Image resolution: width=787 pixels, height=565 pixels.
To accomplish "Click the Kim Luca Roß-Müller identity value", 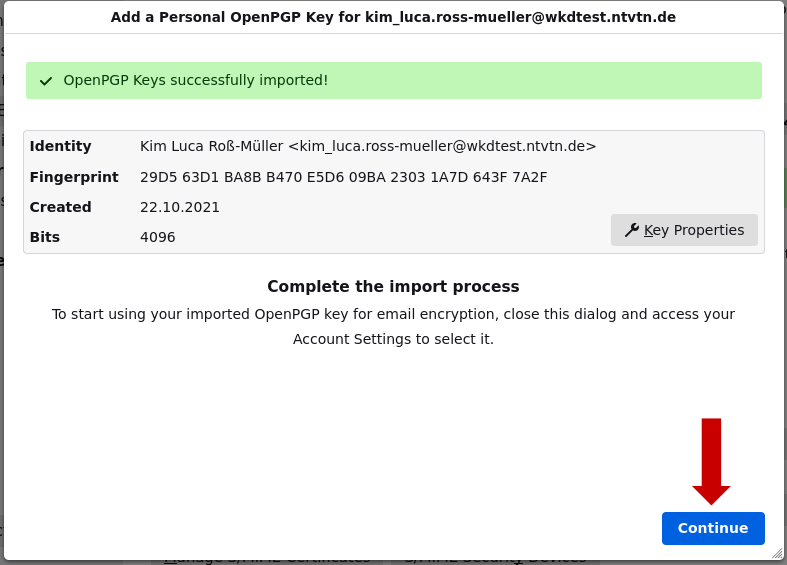I will (x=367, y=146).
